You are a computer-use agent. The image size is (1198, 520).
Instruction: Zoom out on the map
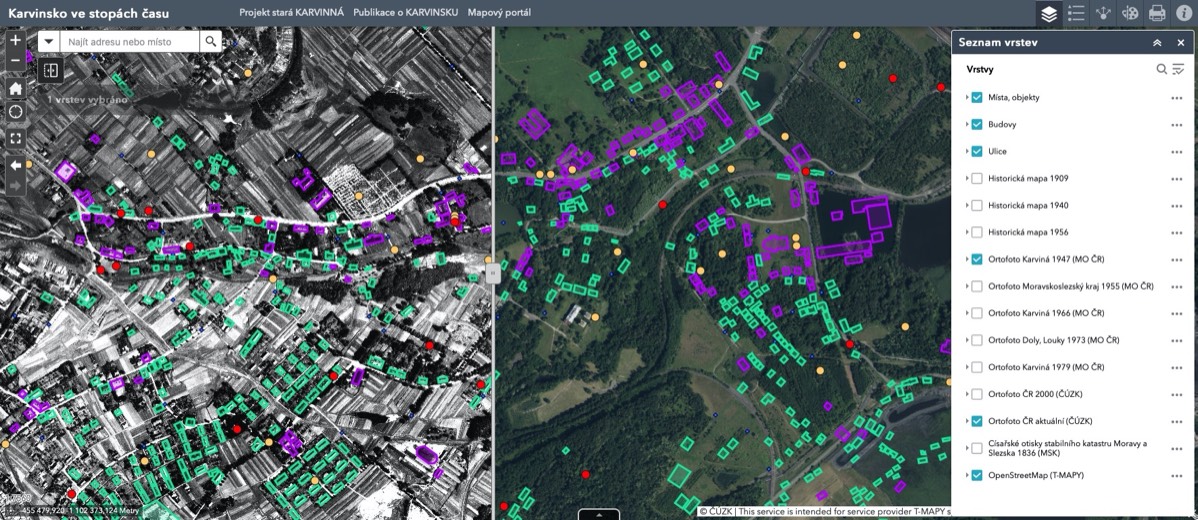[x=15, y=60]
